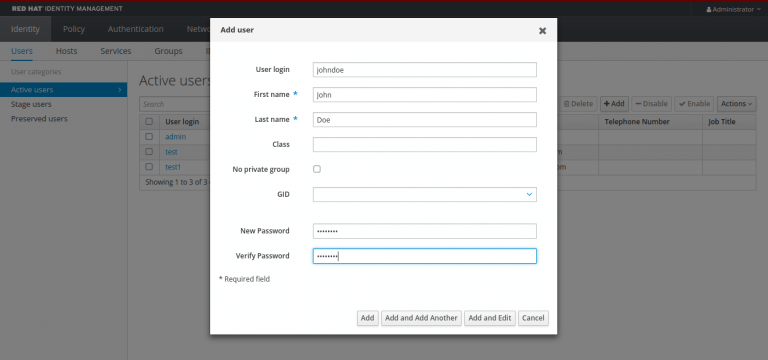Click the User login column header
Viewport: 768px width, 360px height.
pos(182,121)
